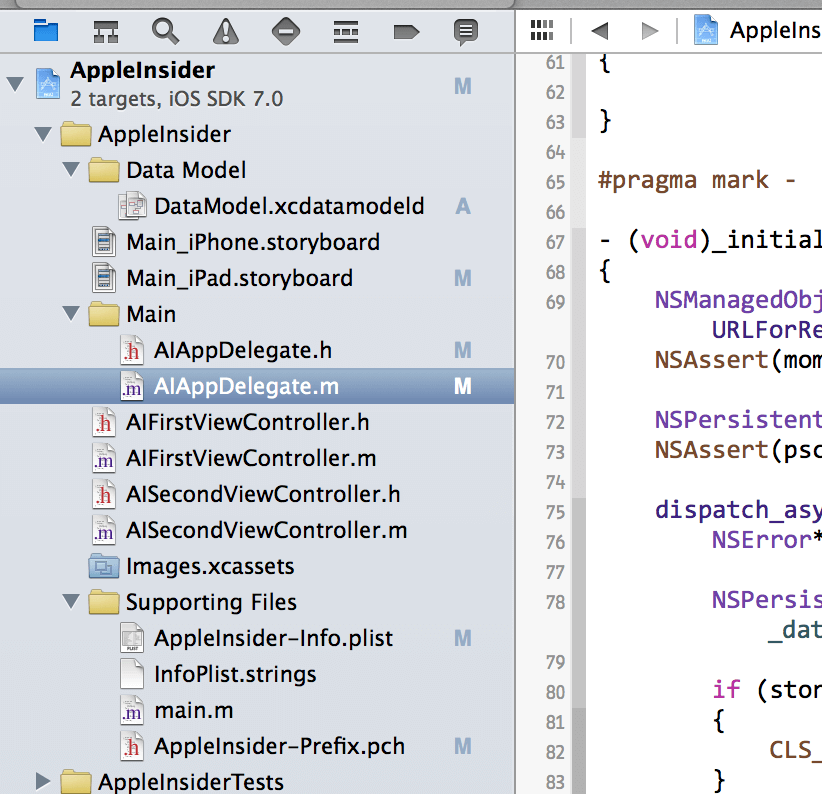The height and width of the screenshot is (794, 822).
Task: Collapse the Data Model group
Action: (x=71, y=170)
